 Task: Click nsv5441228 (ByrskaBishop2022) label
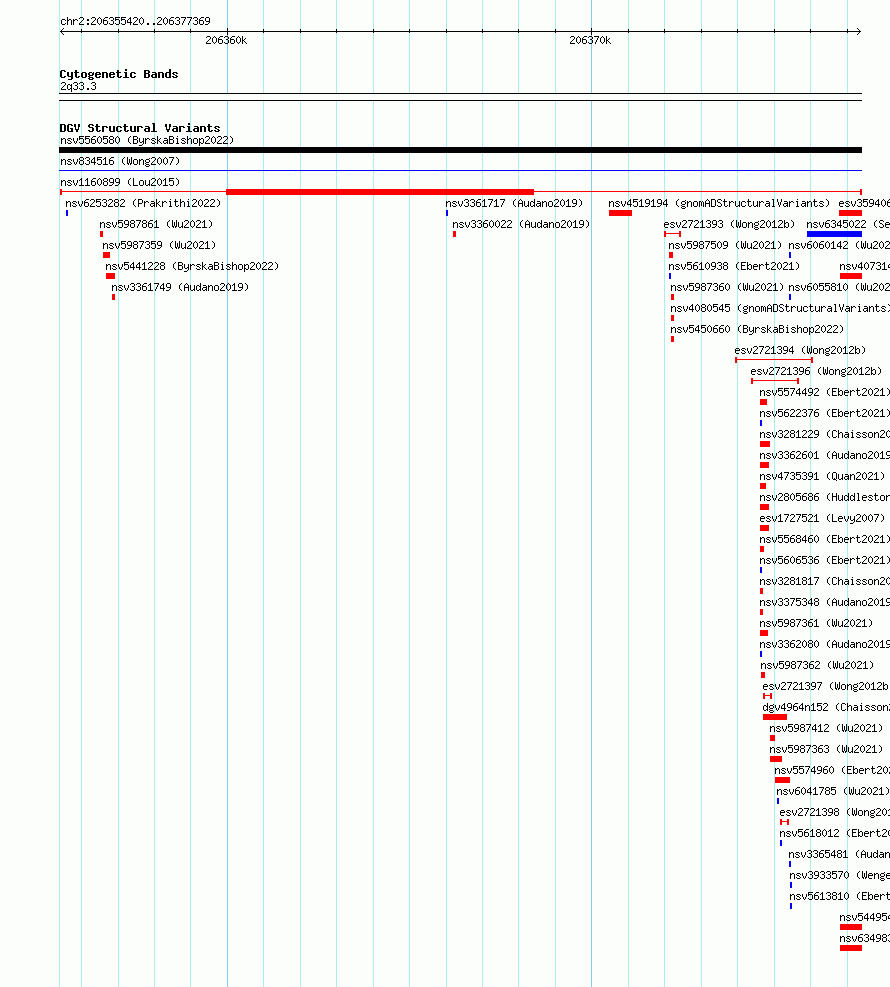pyautogui.click(x=192, y=266)
